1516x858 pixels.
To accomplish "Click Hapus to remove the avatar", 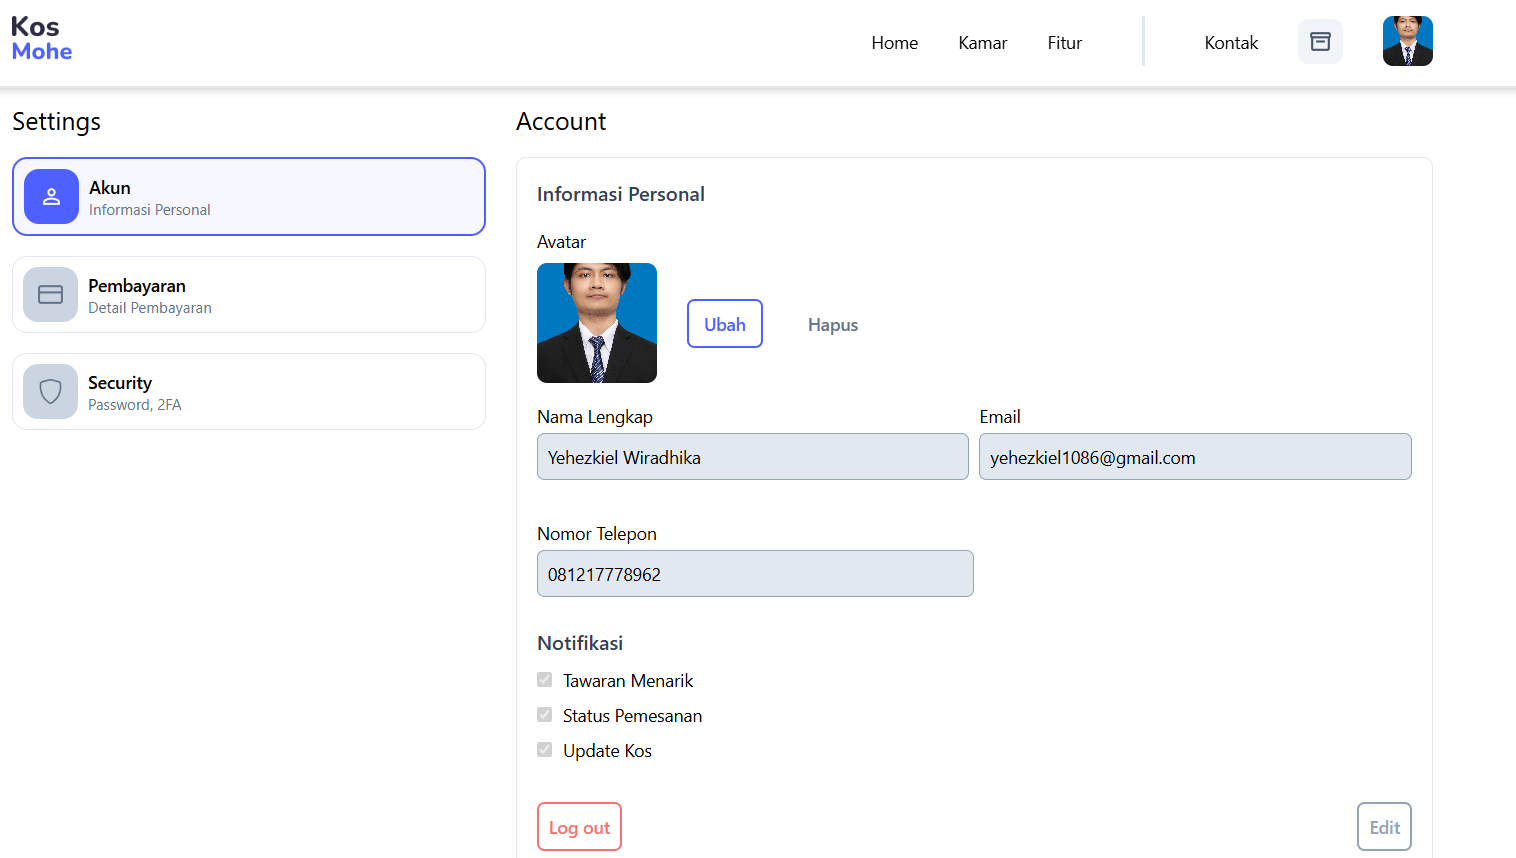I will (x=832, y=325).
